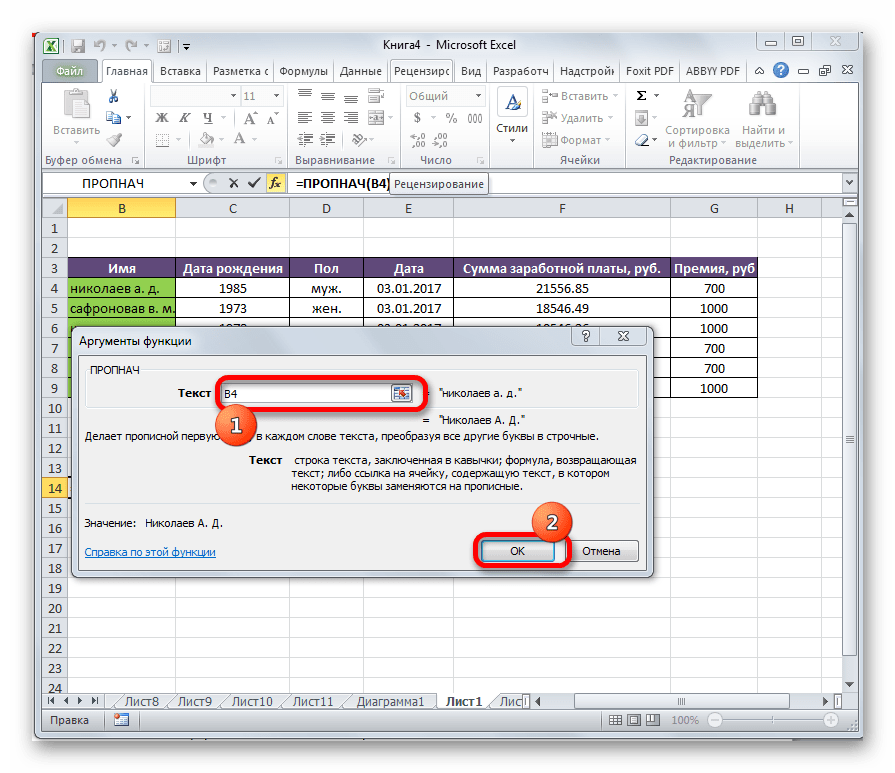895x773 pixels.
Task: Click the increase indent icon
Action: [x=327, y=139]
